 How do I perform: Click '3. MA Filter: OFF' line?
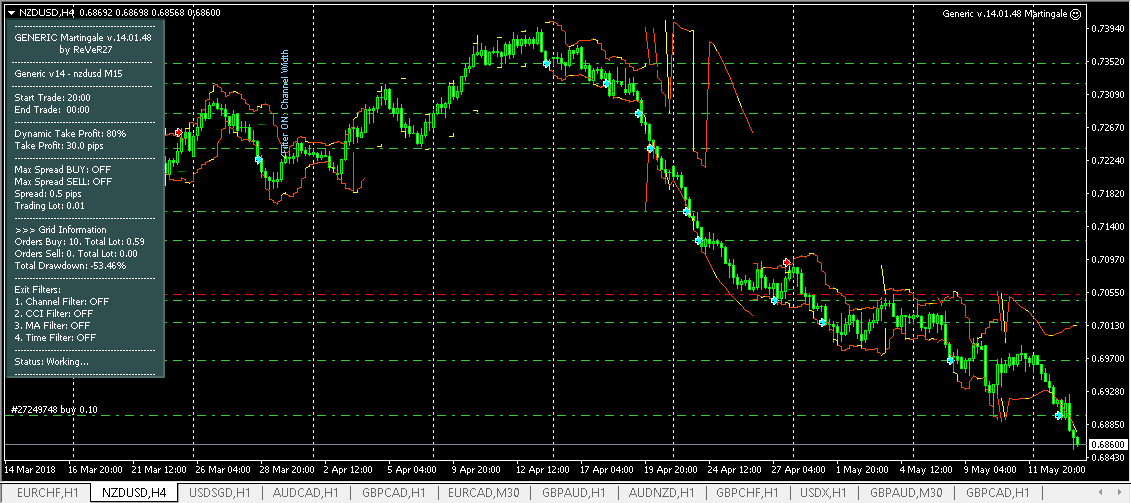coord(52,325)
